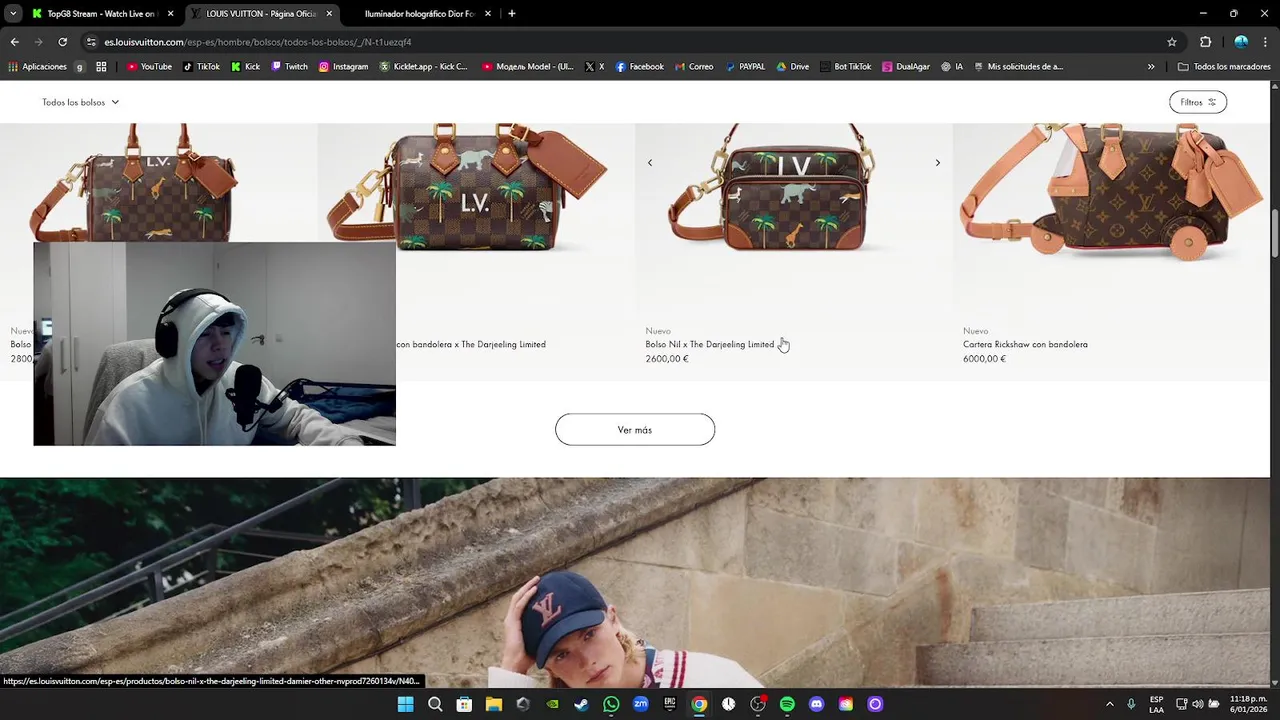This screenshot has height=720, width=1280.
Task: Open the clock showing 11:18 p.m.
Action: click(1248, 704)
